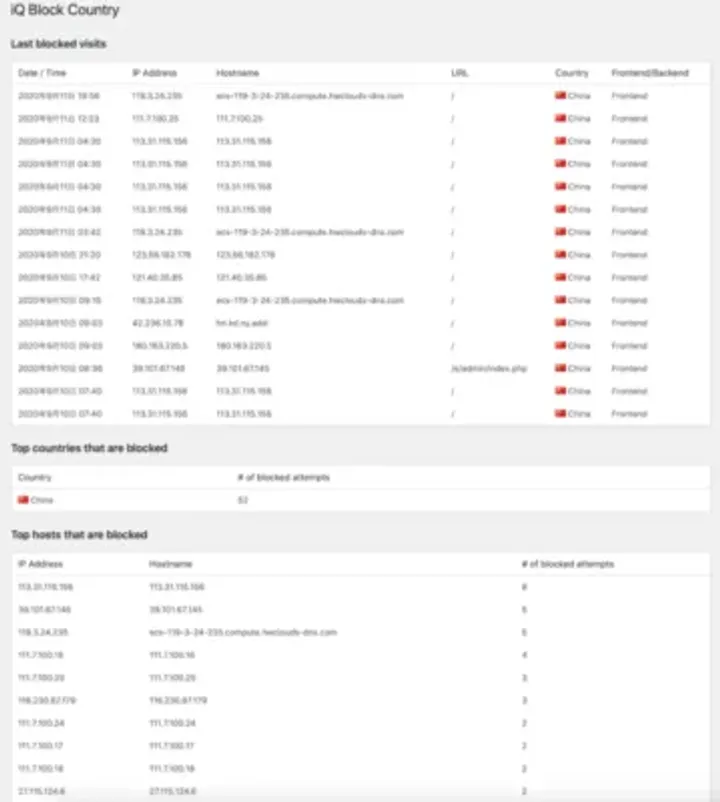Click 116.230.87.179 in Top hosts IP Address column
This screenshot has width=720, height=802.
47,700
